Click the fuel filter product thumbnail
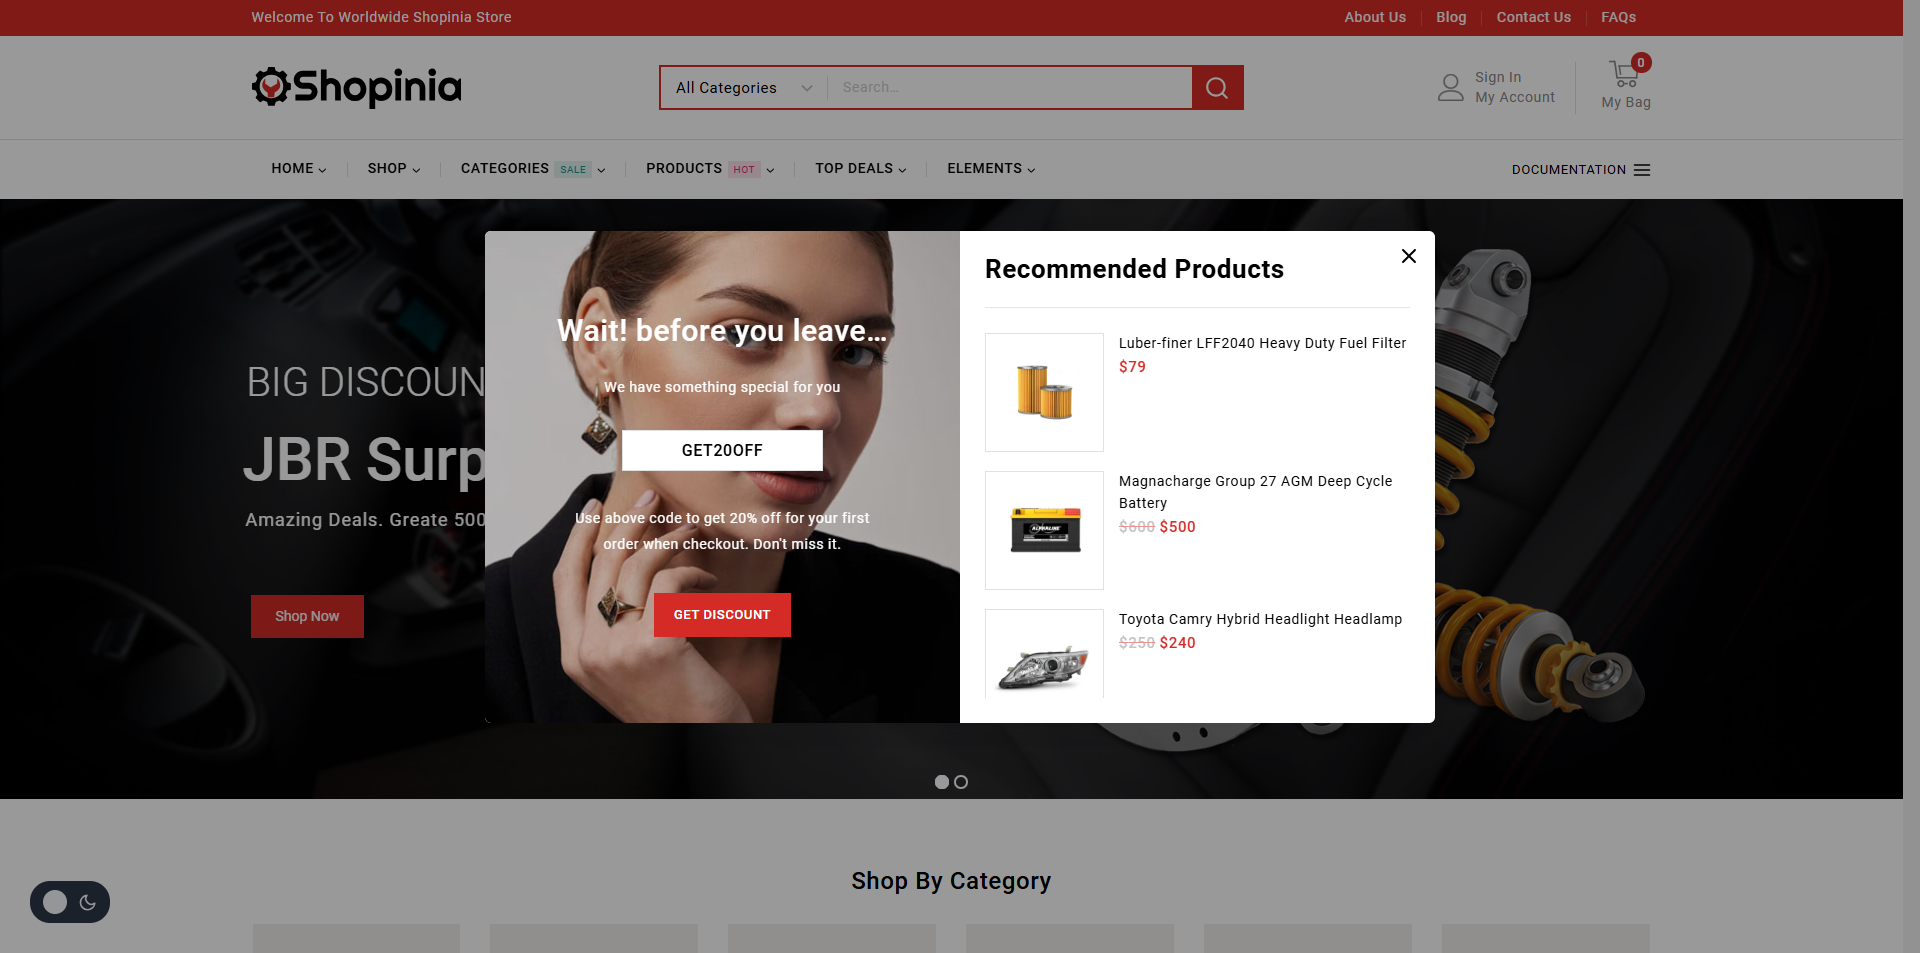 click(1044, 392)
